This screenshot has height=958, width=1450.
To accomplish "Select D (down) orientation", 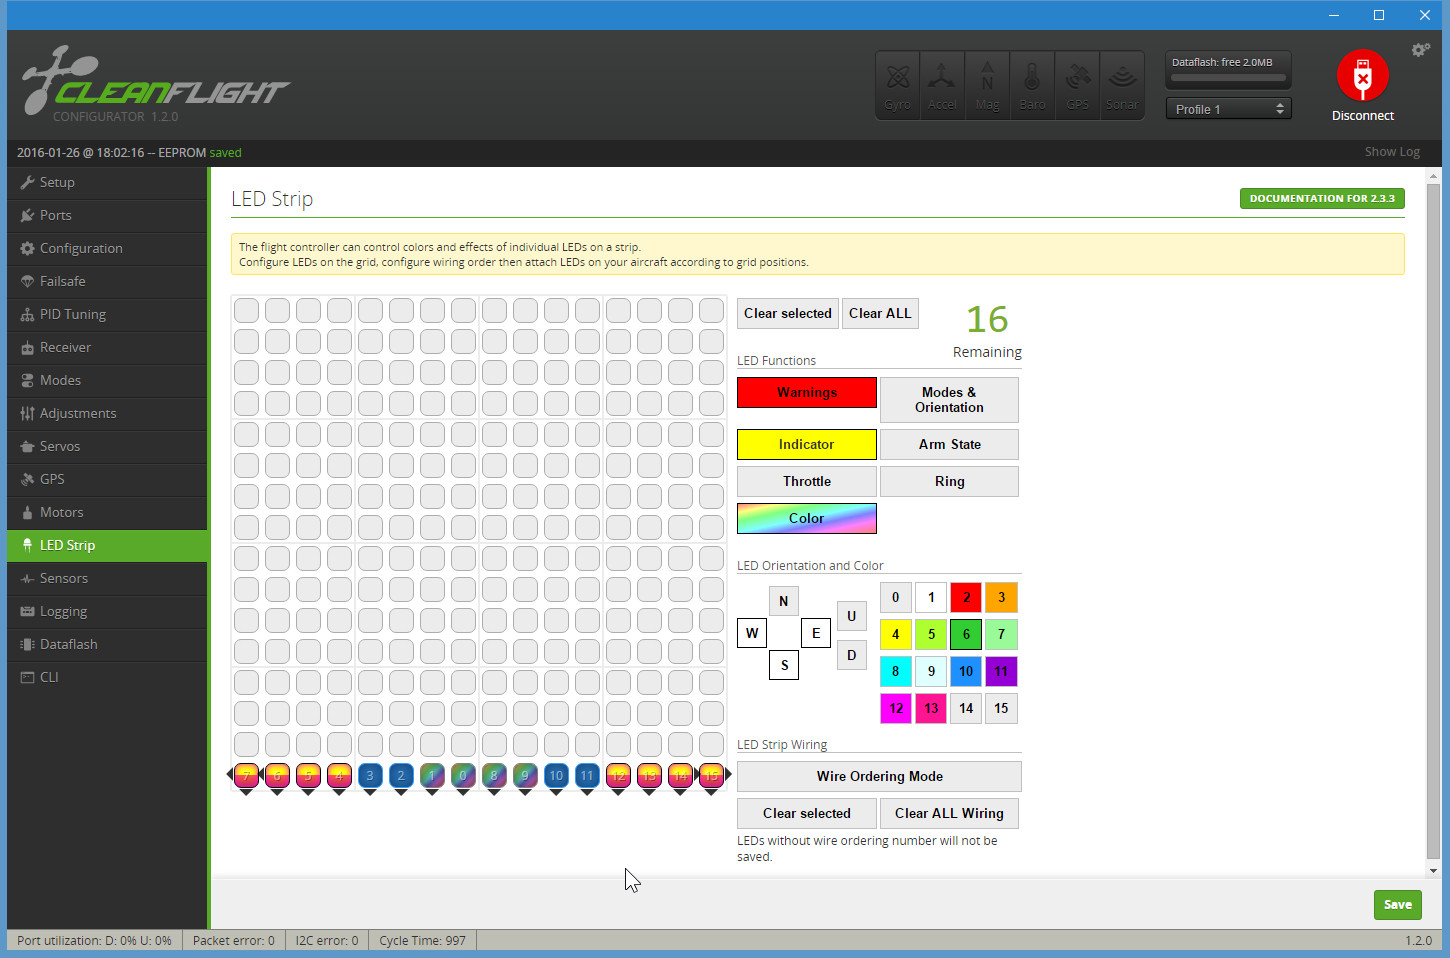I will [x=852, y=655].
